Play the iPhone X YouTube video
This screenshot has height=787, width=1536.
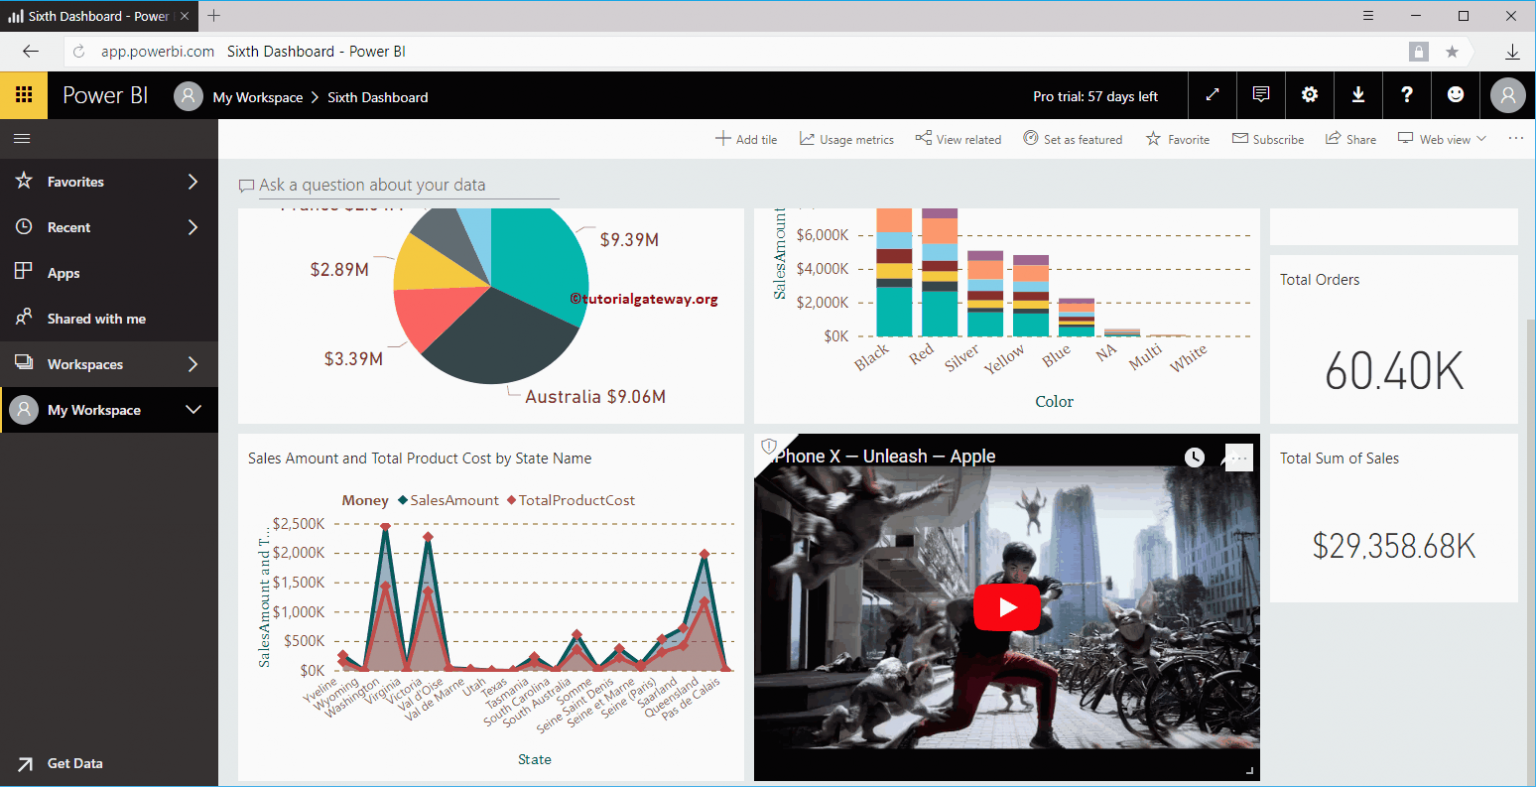[1007, 607]
